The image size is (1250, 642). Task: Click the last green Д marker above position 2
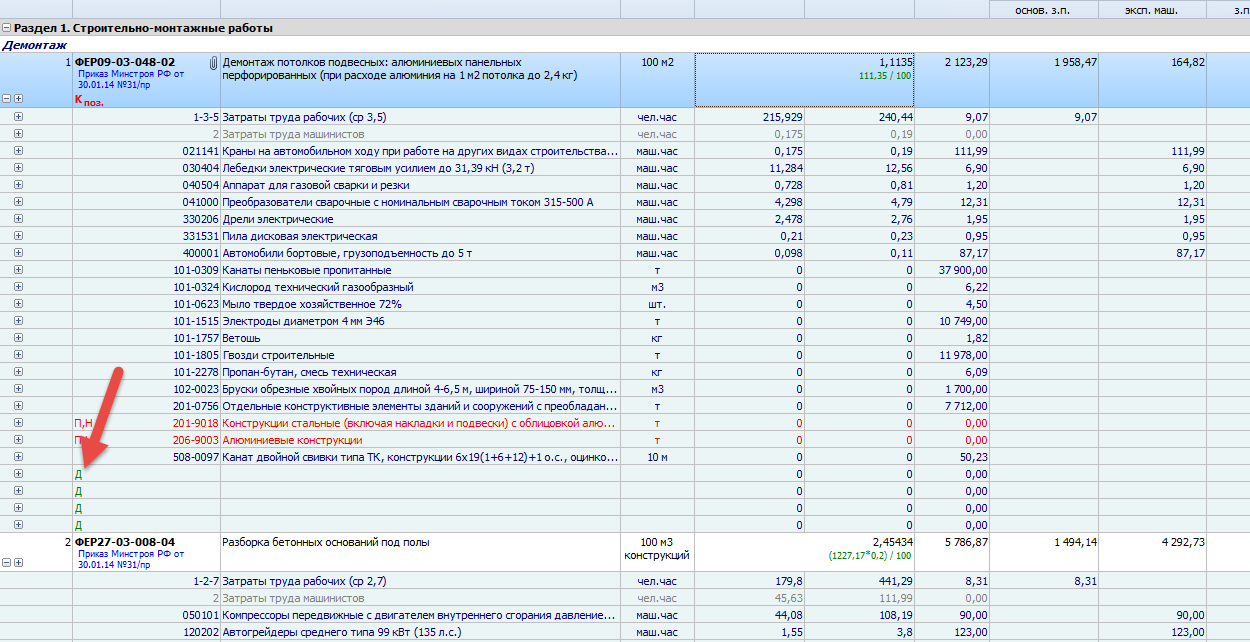[78, 525]
